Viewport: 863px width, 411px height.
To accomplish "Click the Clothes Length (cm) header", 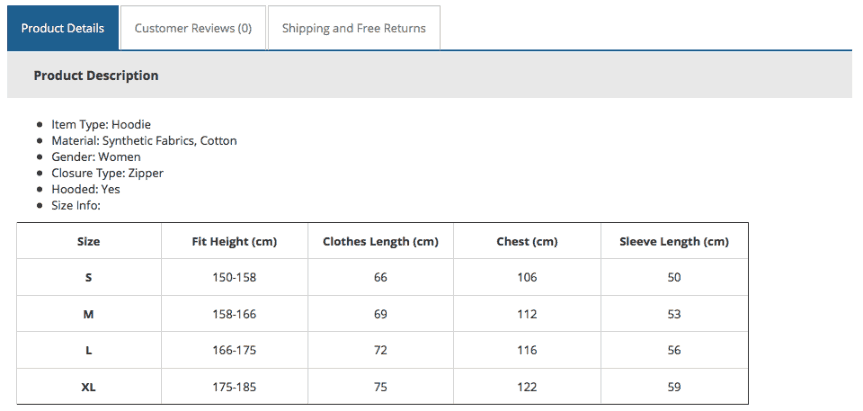I will click(x=380, y=241).
